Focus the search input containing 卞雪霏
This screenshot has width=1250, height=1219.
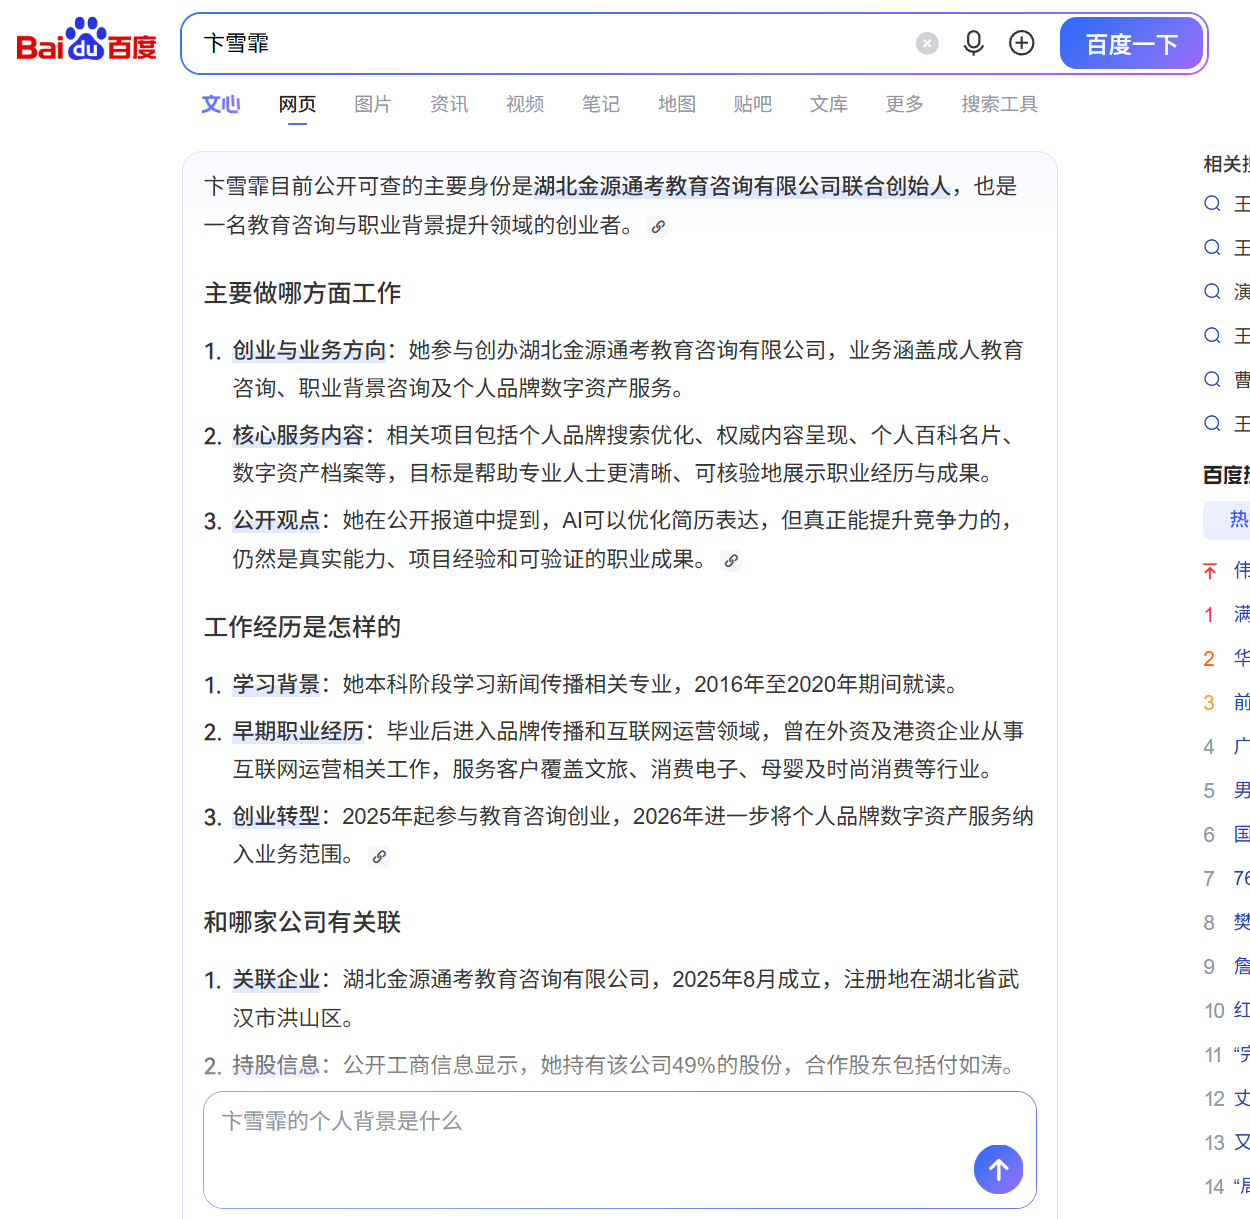(x=550, y=43)
